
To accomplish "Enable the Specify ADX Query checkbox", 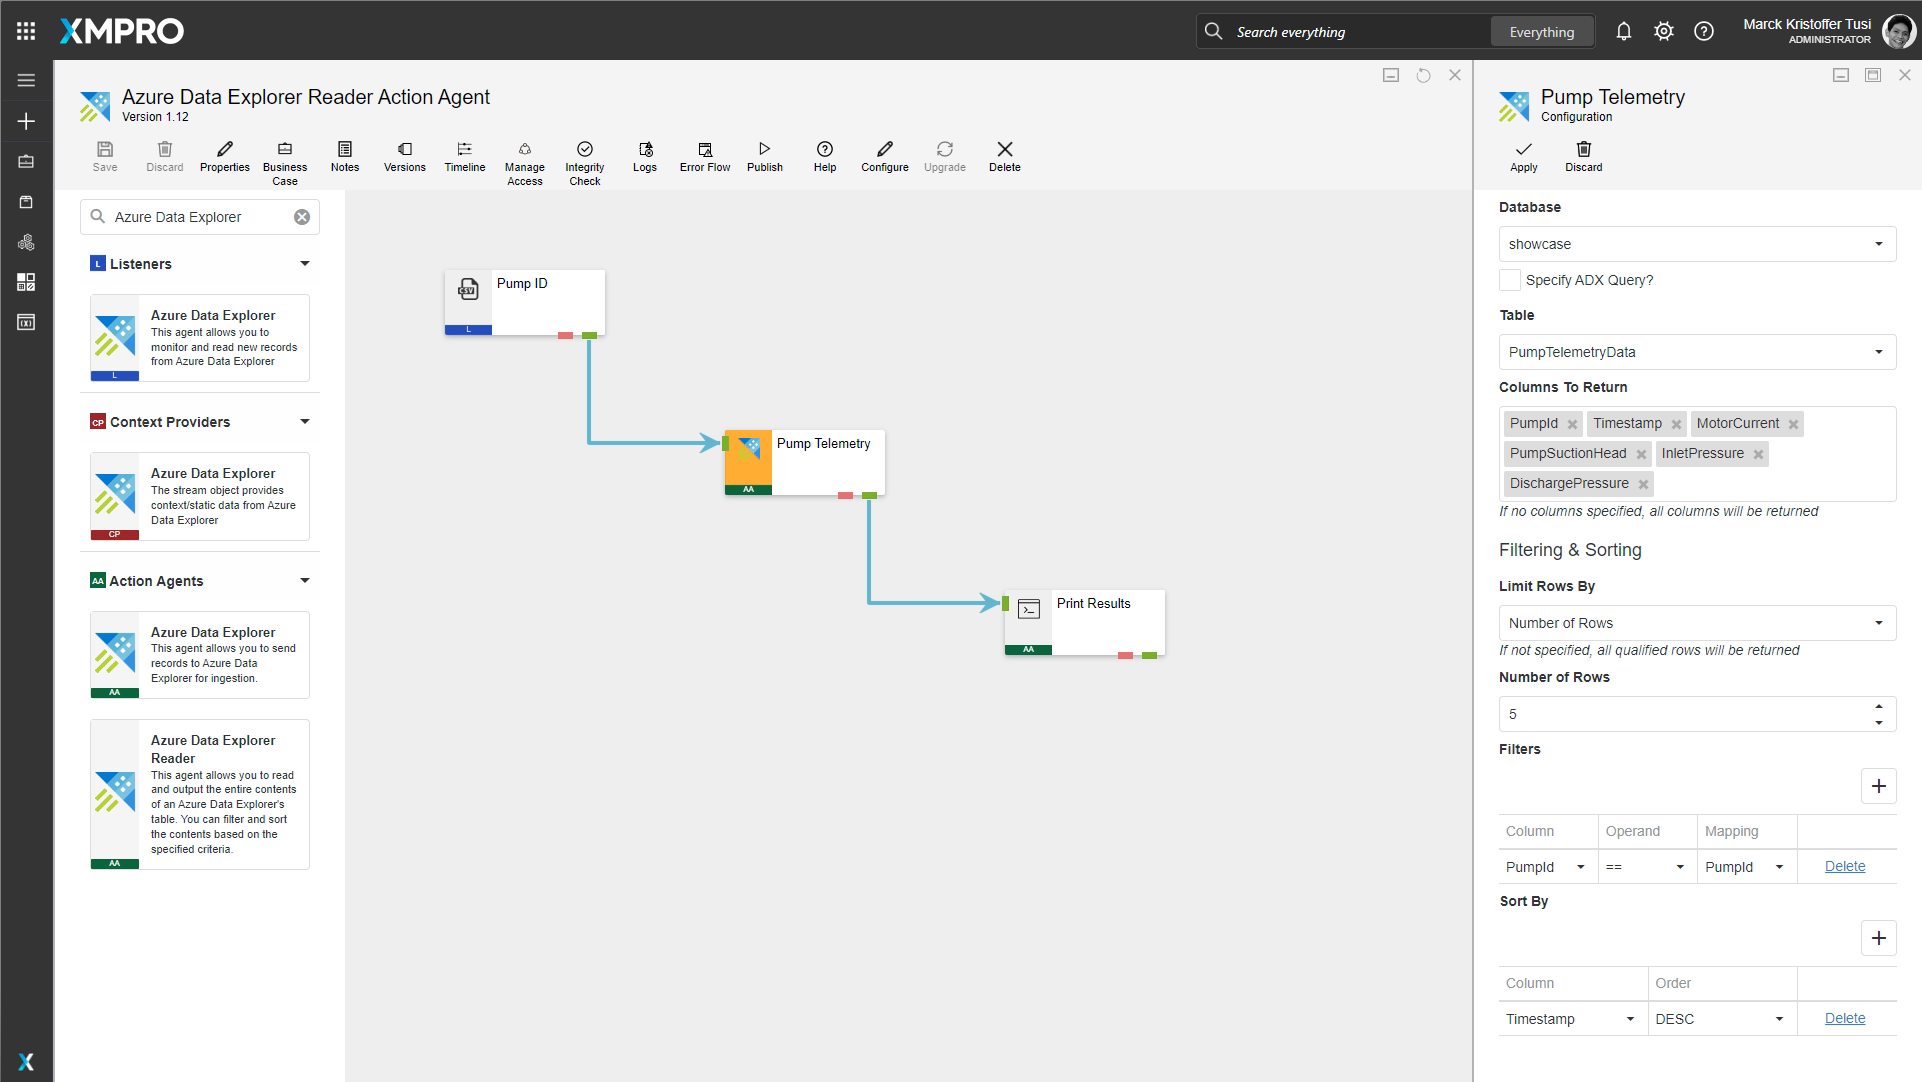I will click(x=1510, y=280).
